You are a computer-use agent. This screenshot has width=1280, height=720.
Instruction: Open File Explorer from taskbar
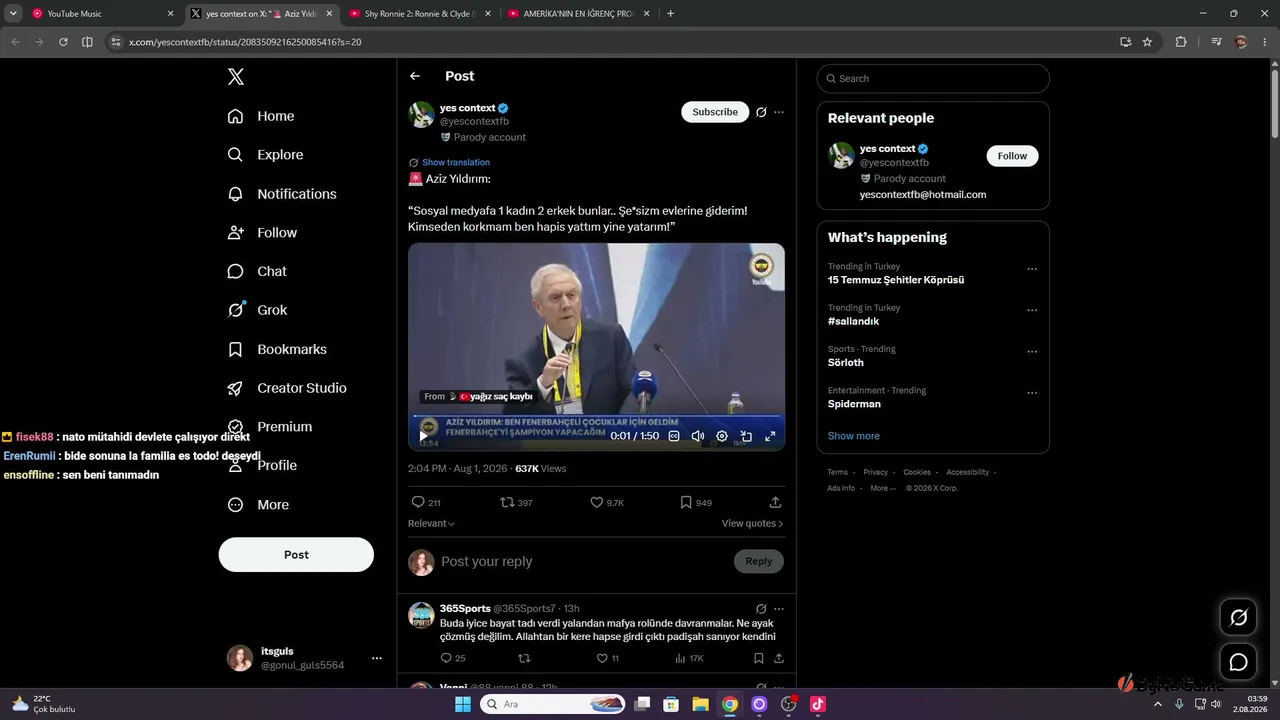[x=701, y=704]
